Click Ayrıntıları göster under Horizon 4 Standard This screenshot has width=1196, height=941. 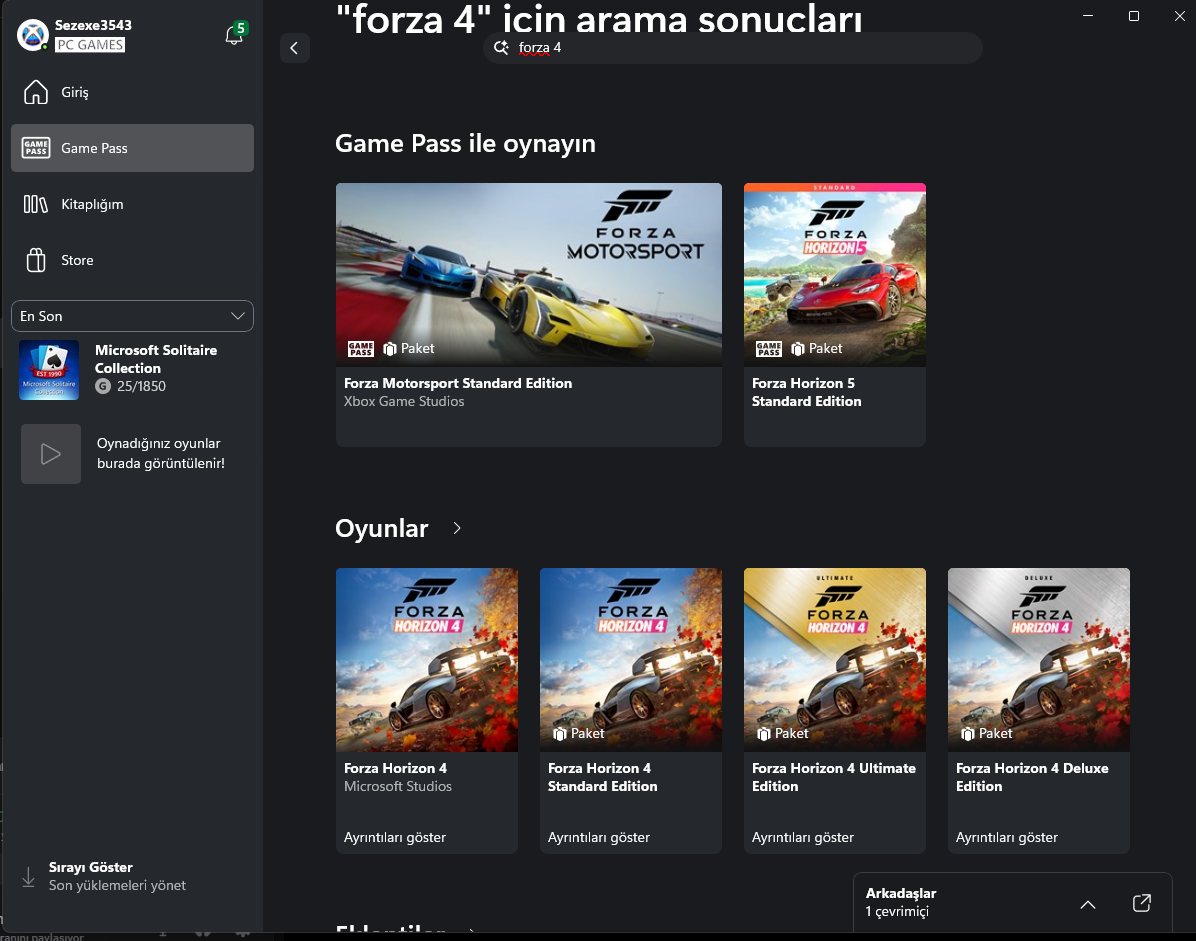[599, 837]
